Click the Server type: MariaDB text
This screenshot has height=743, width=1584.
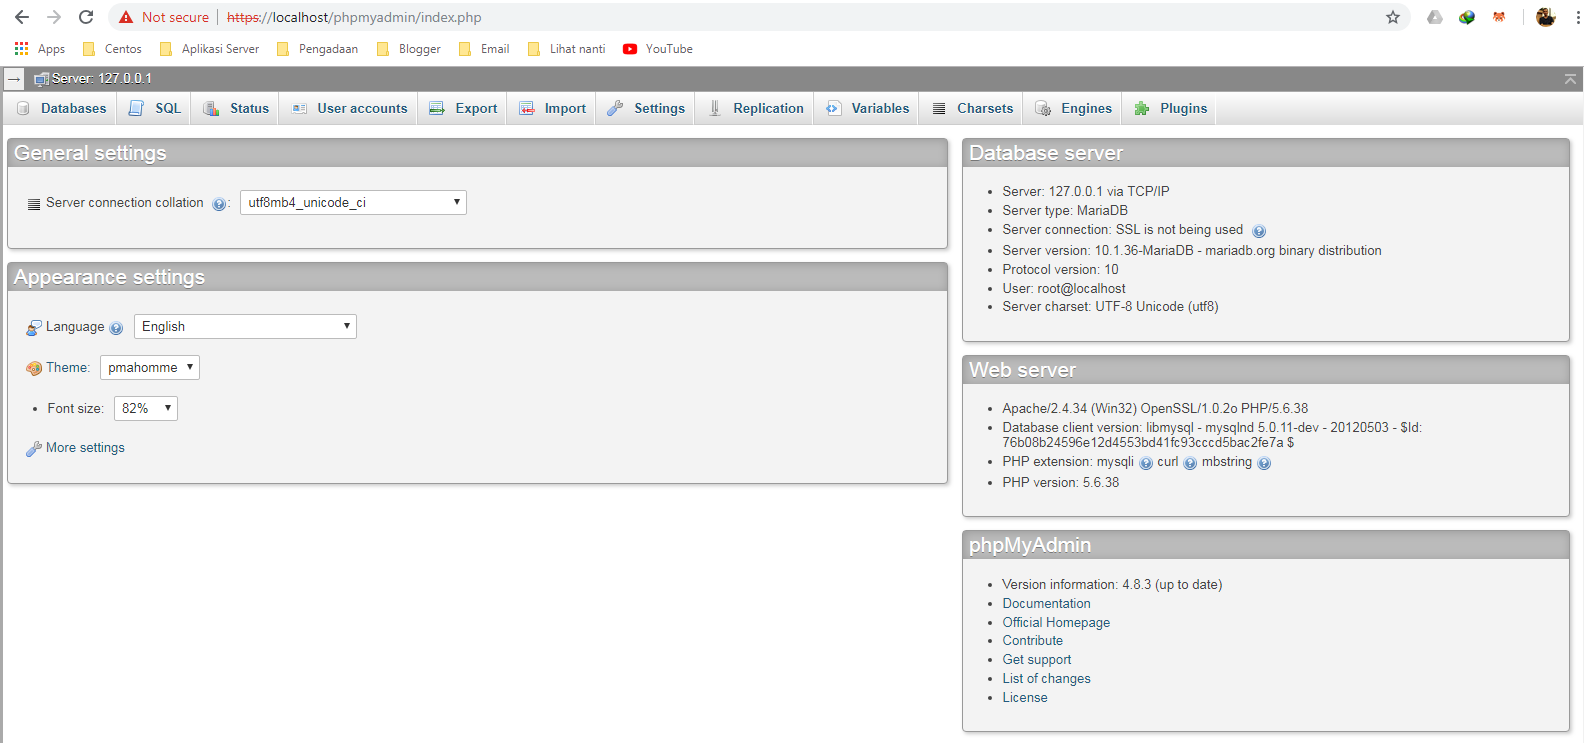click(1065, 210)
